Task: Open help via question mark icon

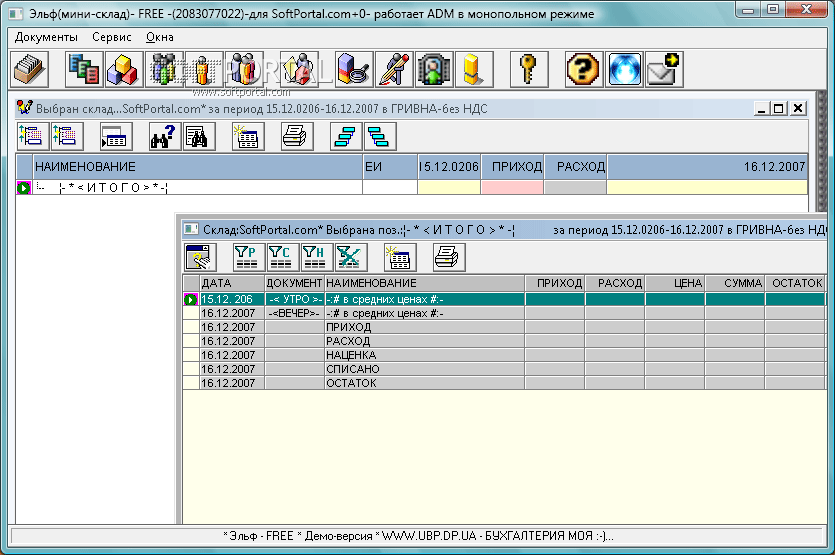Action: tap(584, 69)
